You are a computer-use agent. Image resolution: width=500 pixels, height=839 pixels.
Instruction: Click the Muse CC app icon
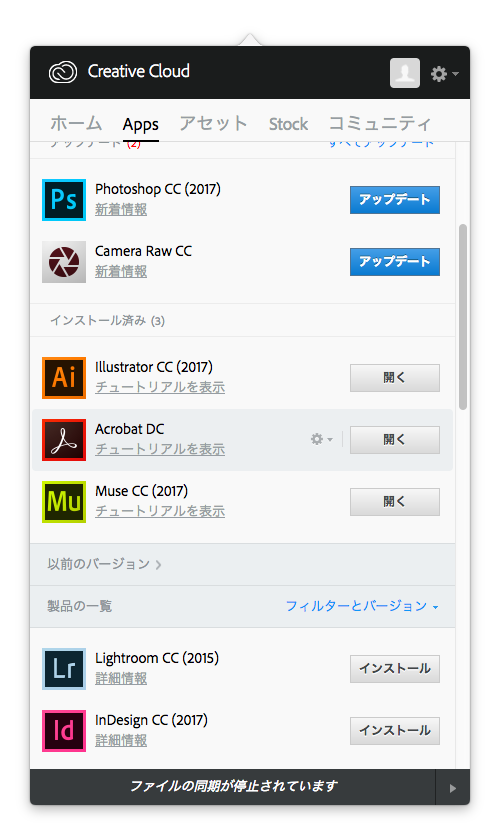click(64, 502)
